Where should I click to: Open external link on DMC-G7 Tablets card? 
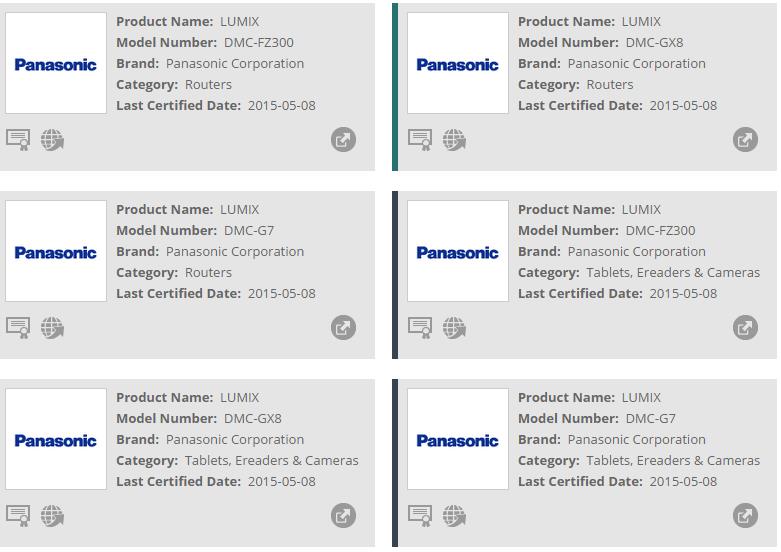[x=745, y=516]
